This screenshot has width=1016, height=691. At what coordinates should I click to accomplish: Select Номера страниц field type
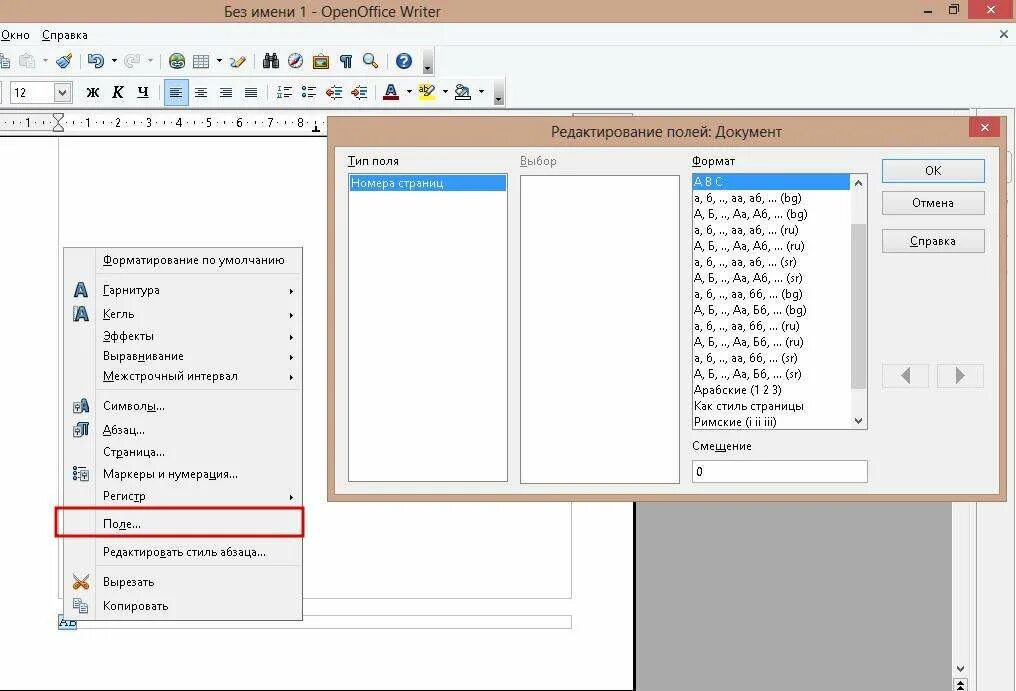coord(428,183)
